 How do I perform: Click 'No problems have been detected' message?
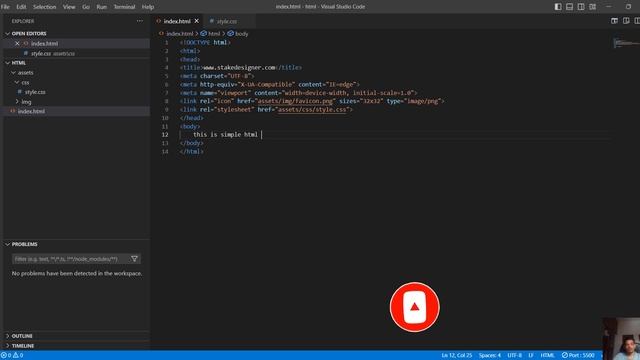tap(77, 273)
